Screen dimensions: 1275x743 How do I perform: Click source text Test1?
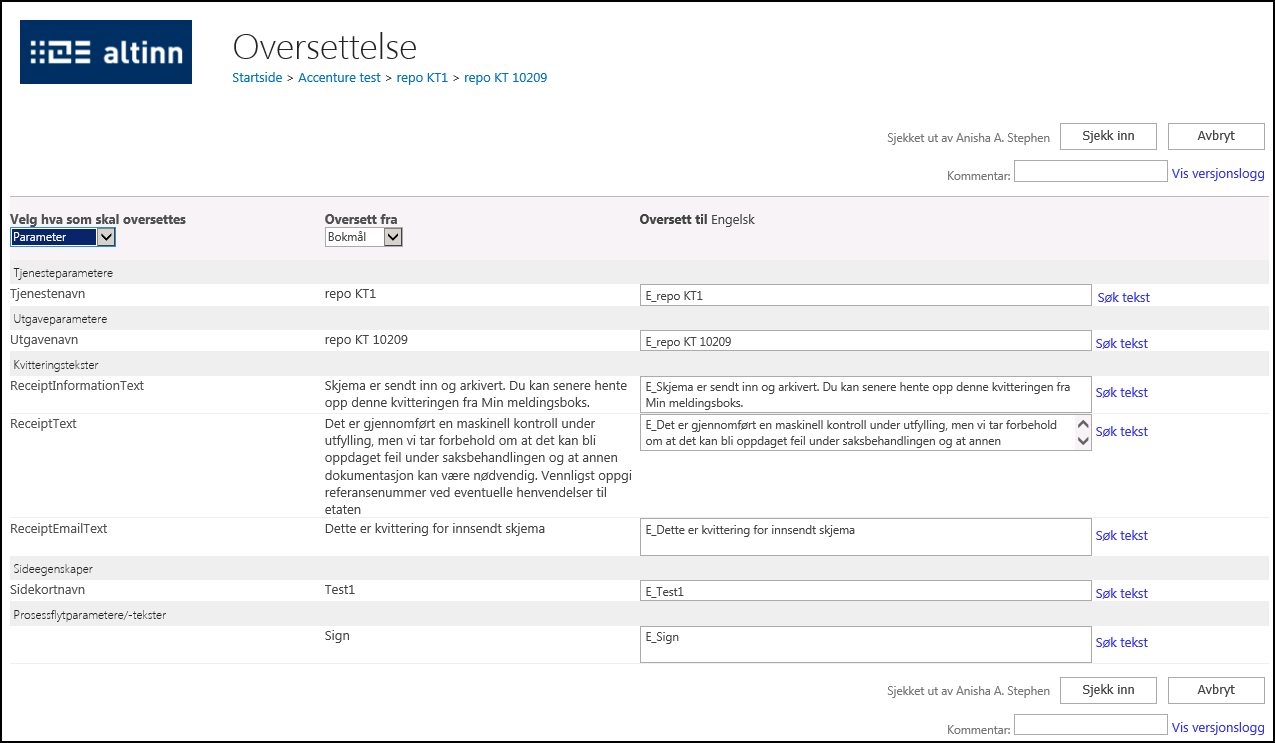click(340, 590)
